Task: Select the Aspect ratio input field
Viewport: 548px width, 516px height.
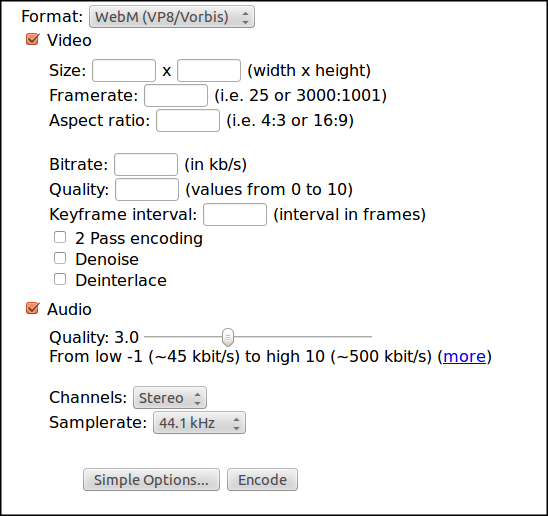Action: click(188, 121)
